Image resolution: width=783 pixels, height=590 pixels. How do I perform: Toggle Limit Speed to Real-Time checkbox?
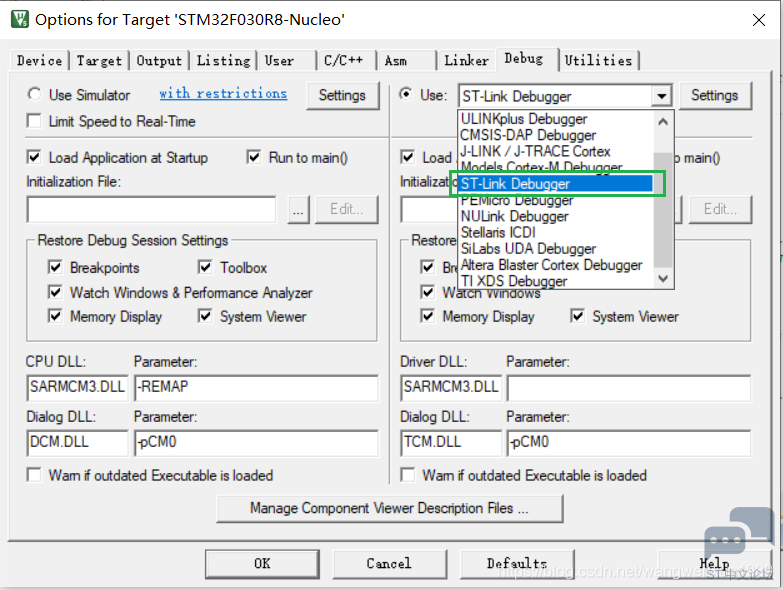coord(34,121)
